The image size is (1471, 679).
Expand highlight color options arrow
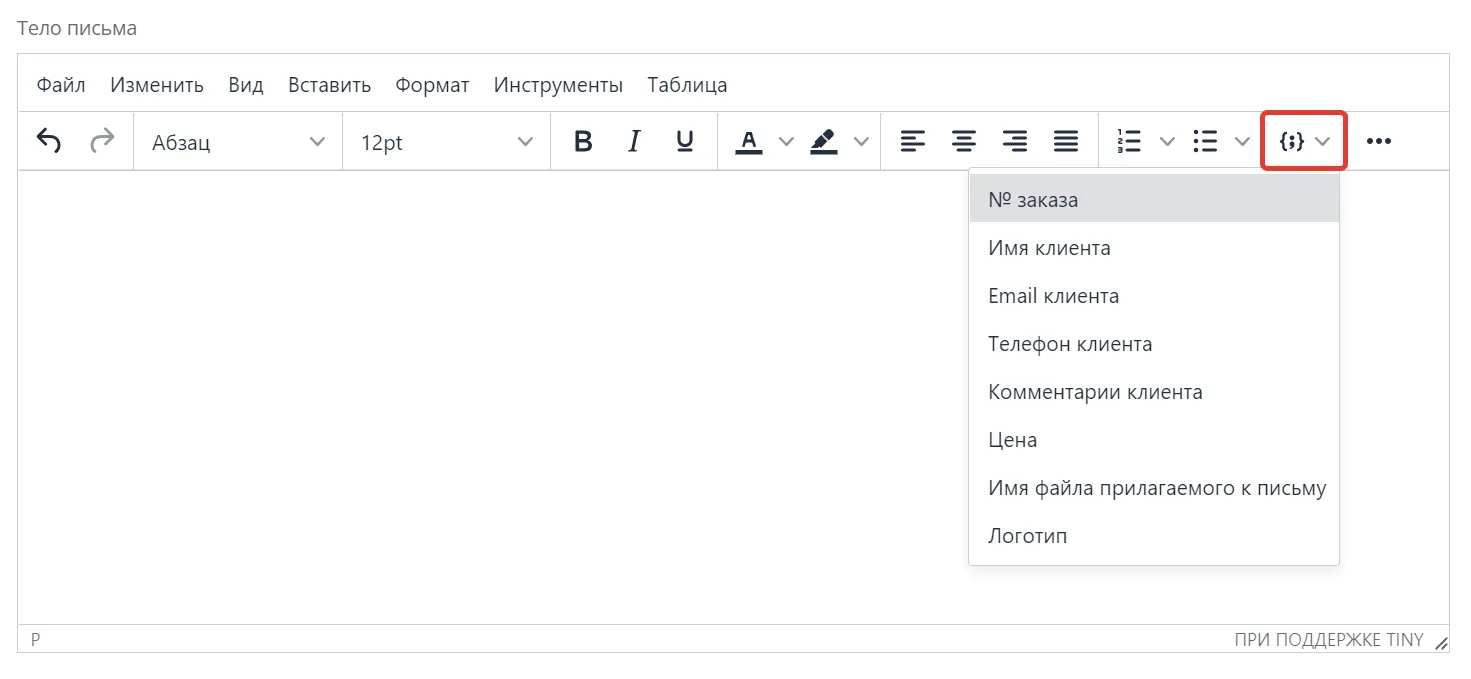coord(861,141)
